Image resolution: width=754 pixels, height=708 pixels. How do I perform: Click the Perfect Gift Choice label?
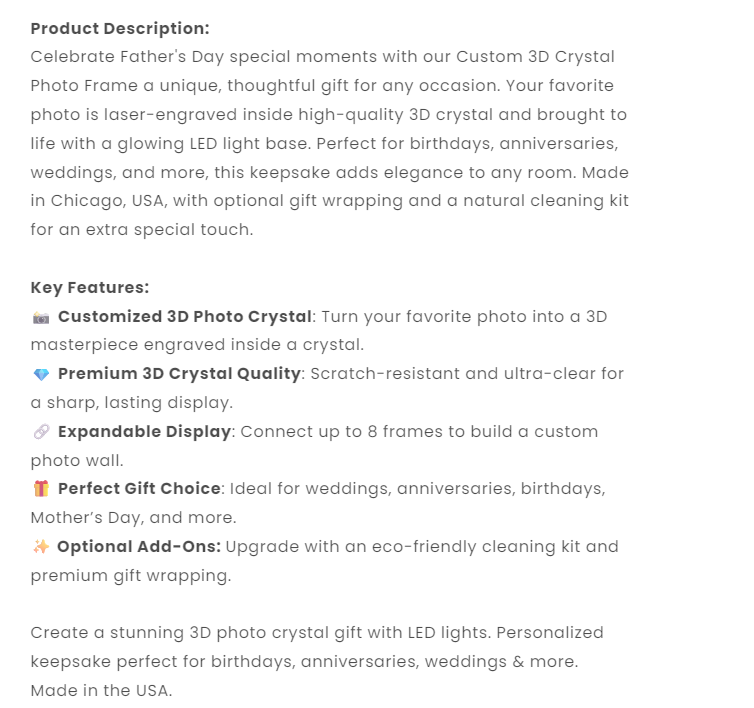[x=139, y=489]
